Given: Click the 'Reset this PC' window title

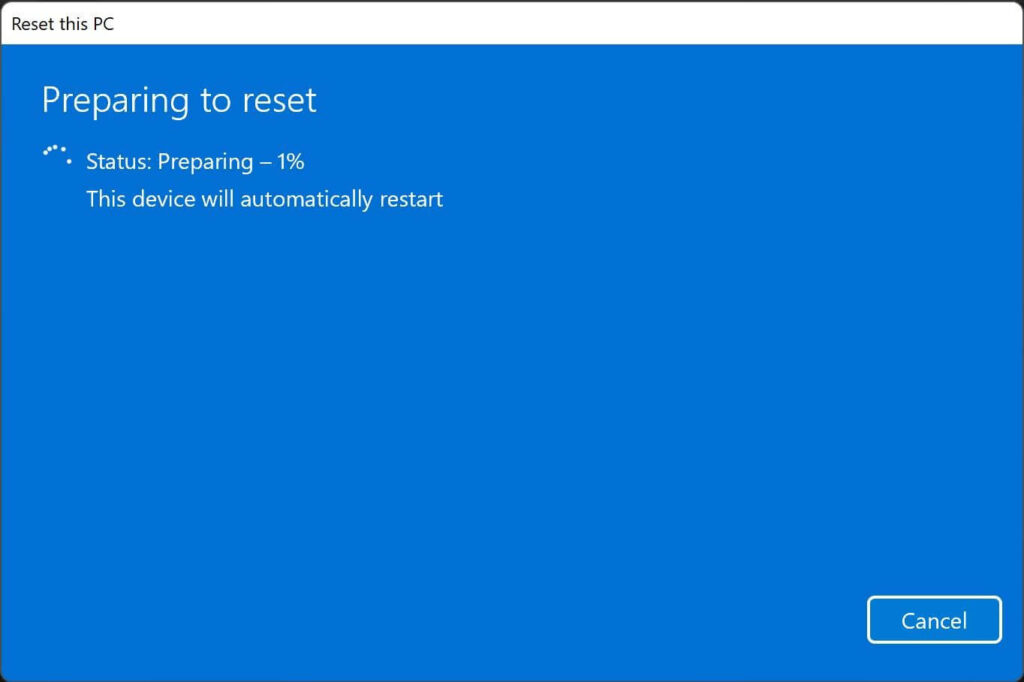Looking at the screenshot, I should (x=63, y=24).
